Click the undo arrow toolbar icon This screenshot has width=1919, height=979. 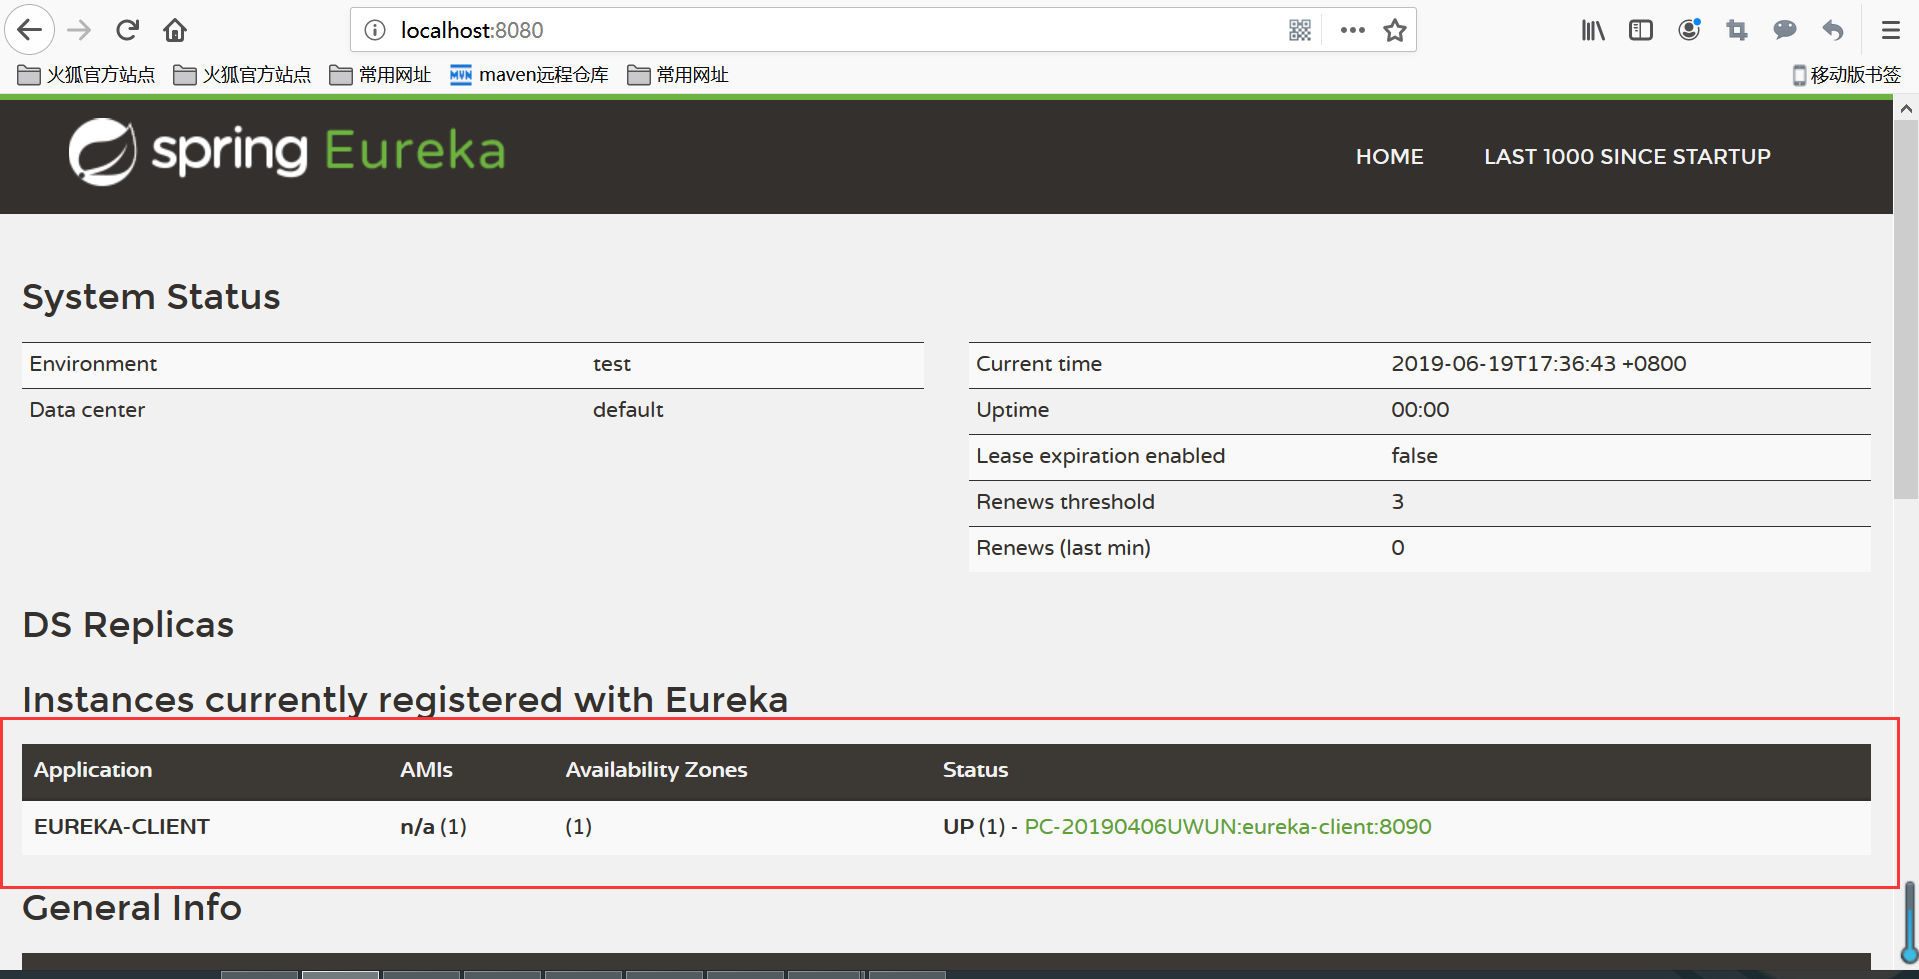pyautogui.click(x=1833, y=30)
